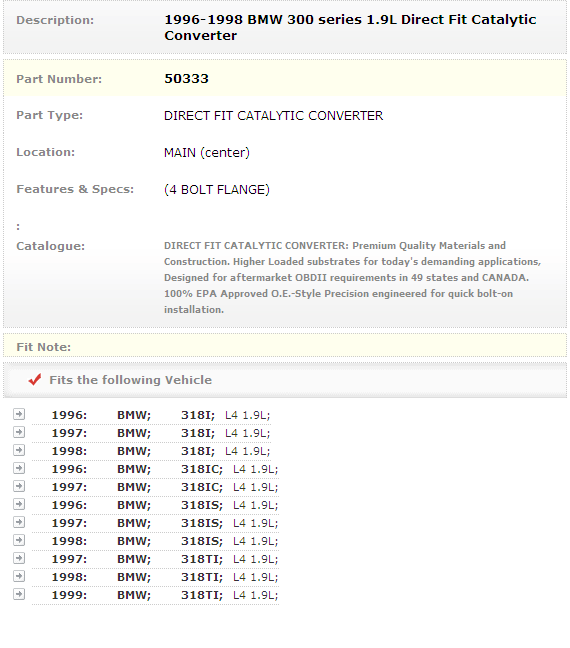
Task: Click arrow icon beside 1996 BMW 318IS row
Action: (19, 504)
